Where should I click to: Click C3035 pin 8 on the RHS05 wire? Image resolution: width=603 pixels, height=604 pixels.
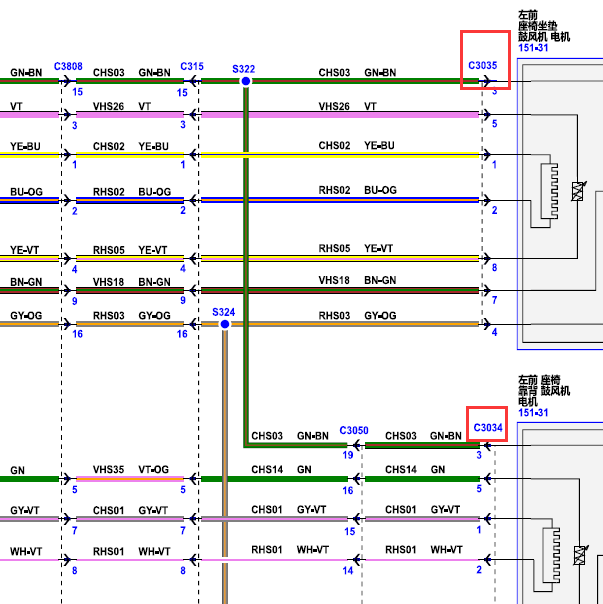coord(494,268)
